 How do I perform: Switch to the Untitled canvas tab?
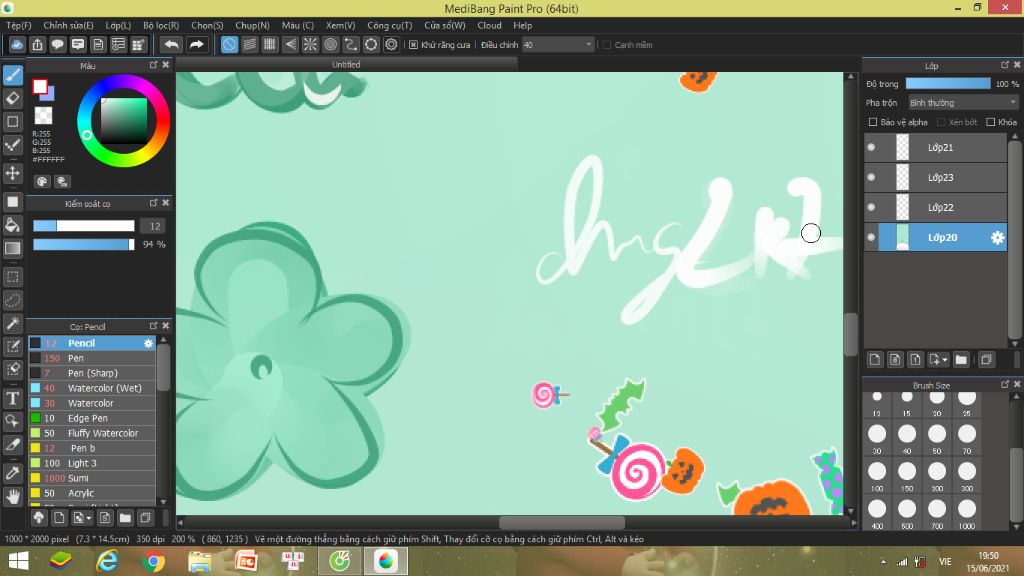[x=346, y=64]
